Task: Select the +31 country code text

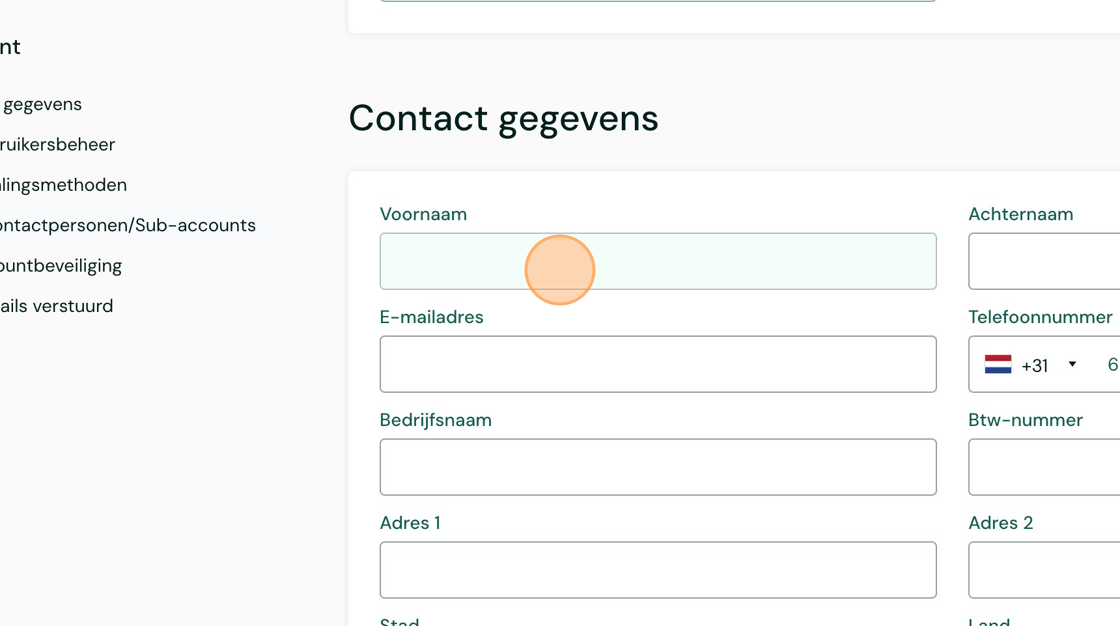Action: (x=1035, y=366)
